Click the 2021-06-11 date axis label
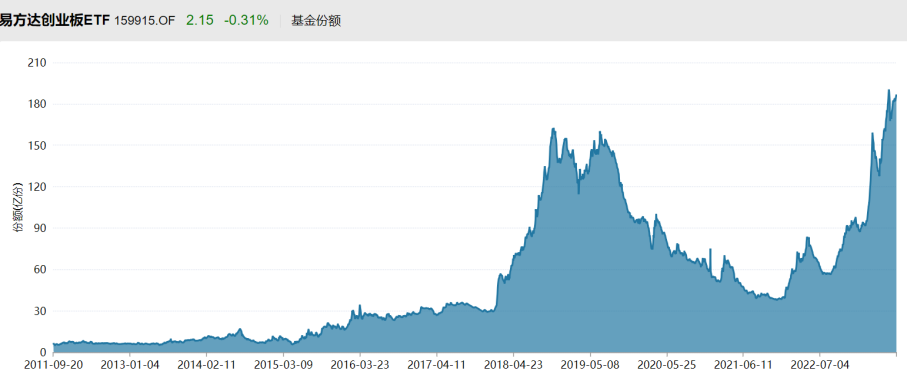The image size is (908, 371). tap(743, 365)
